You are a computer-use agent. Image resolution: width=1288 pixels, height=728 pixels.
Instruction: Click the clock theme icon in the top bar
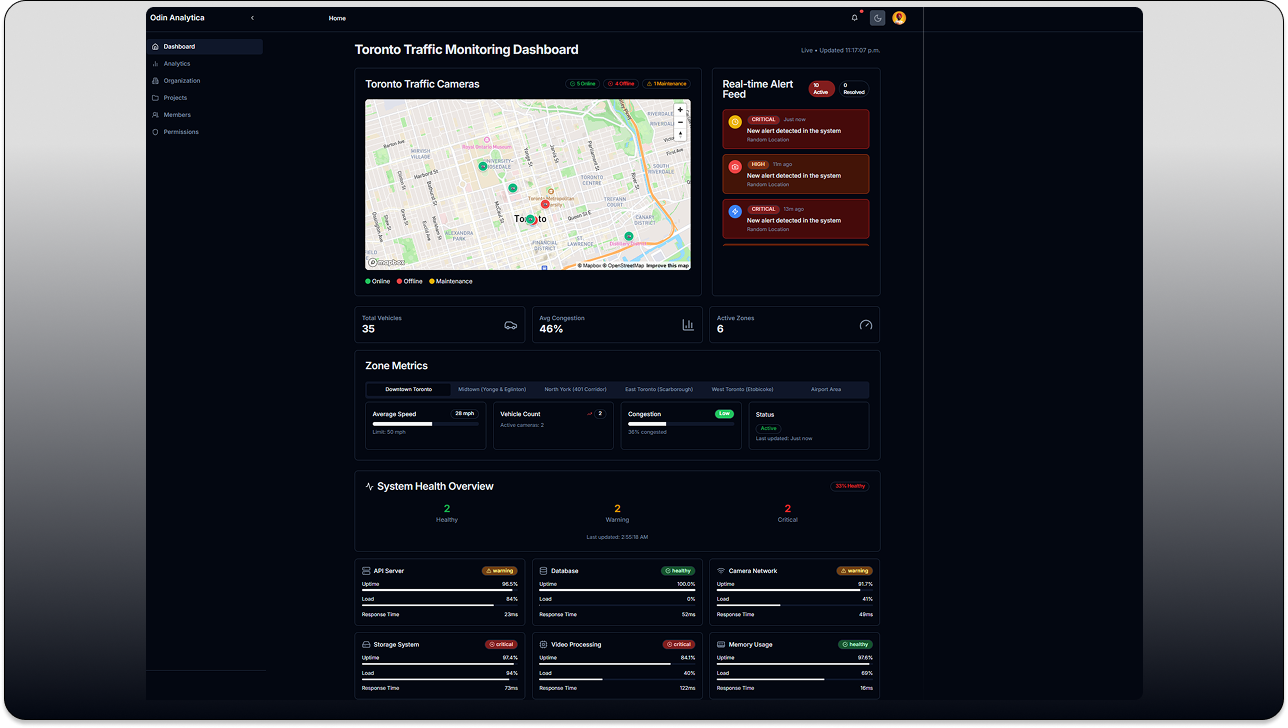pyautogui.click(x=876, y=17)
